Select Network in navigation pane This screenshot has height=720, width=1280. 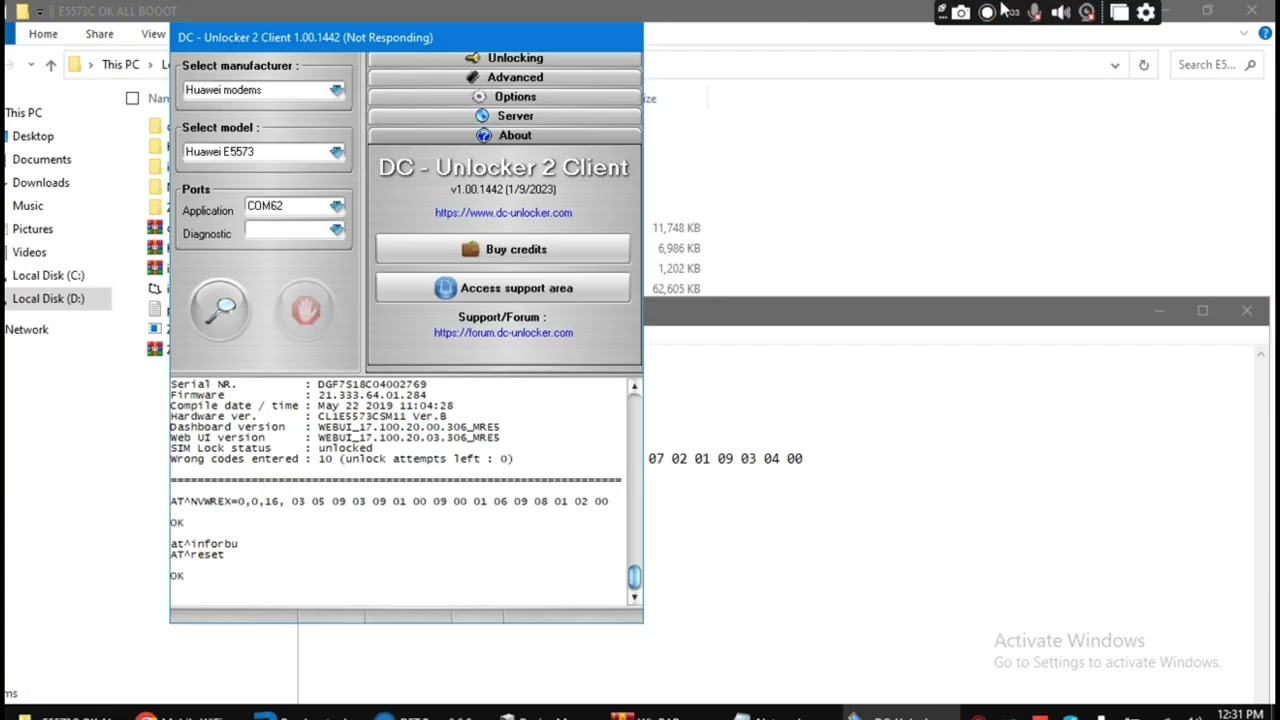26,329
